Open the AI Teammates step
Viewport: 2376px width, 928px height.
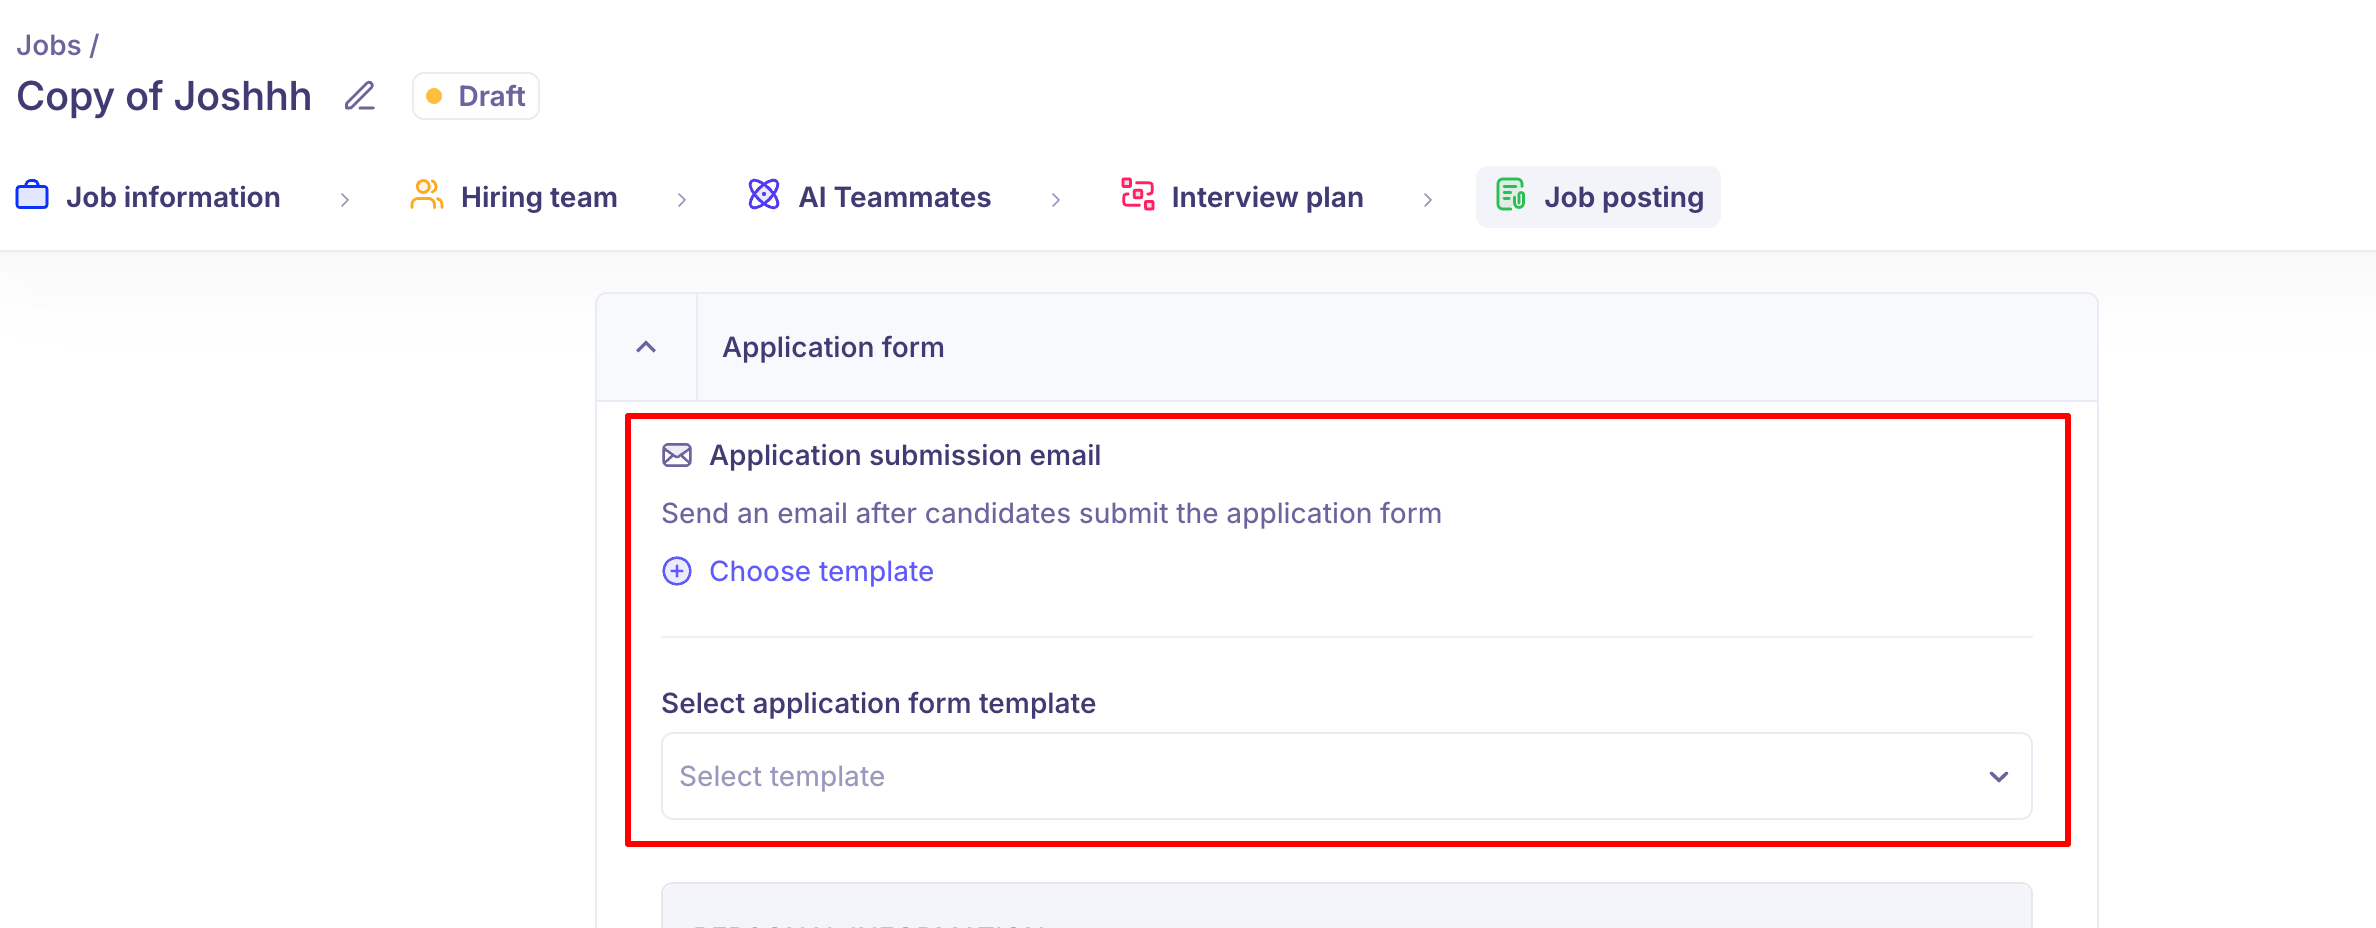(869, 197)
